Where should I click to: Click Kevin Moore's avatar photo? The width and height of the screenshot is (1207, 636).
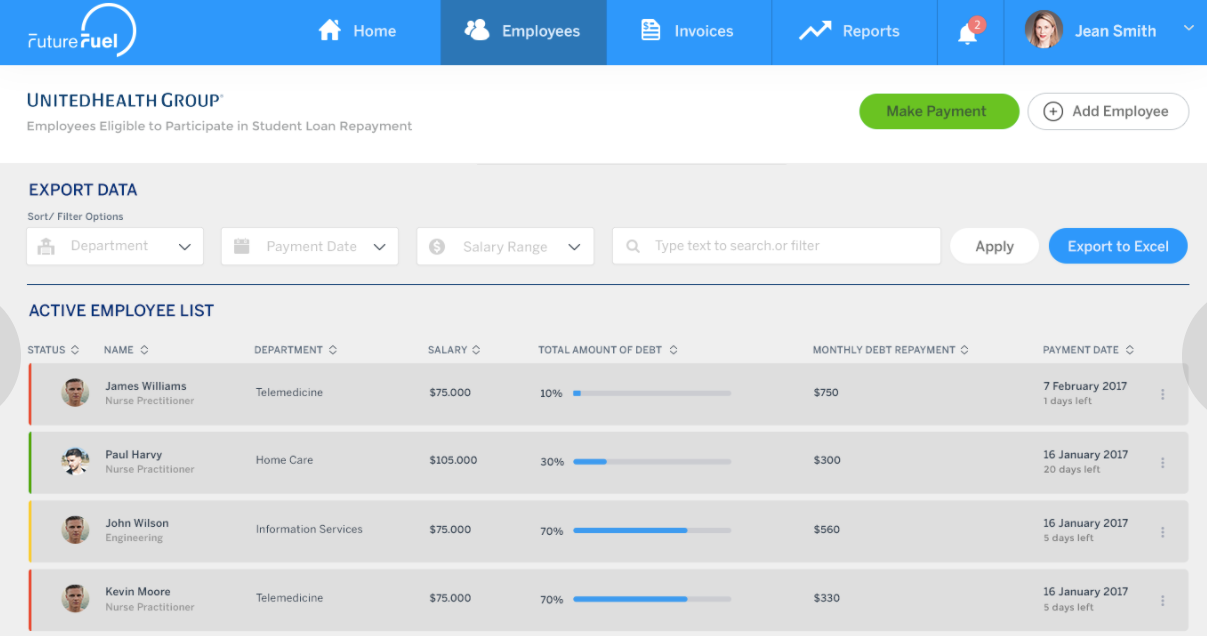(75, 599)
